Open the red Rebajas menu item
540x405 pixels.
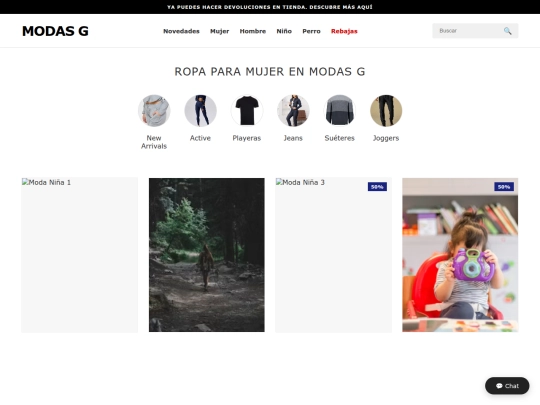click(x=344, y=31)
